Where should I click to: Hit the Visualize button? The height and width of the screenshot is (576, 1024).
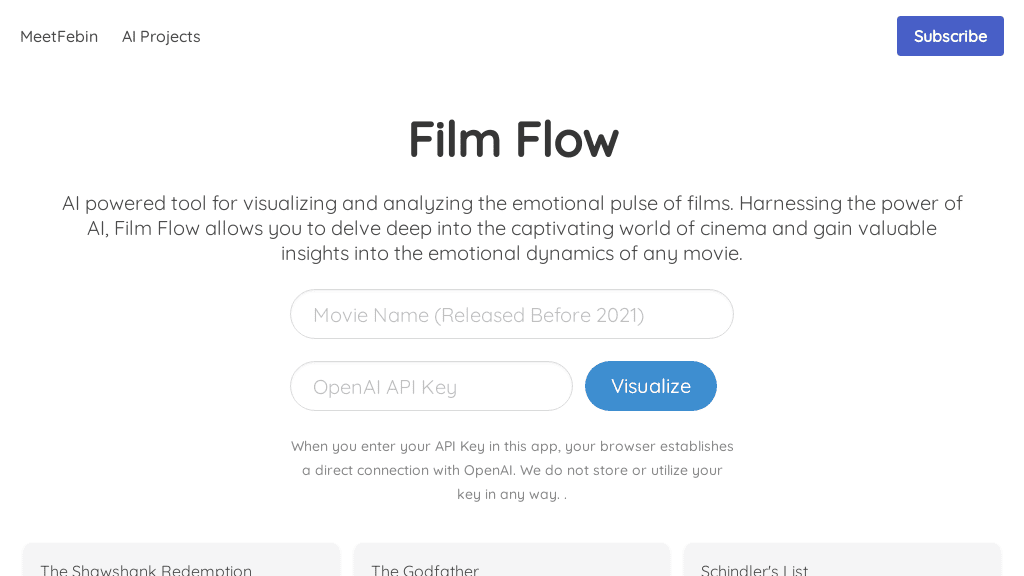pos(650,386)
